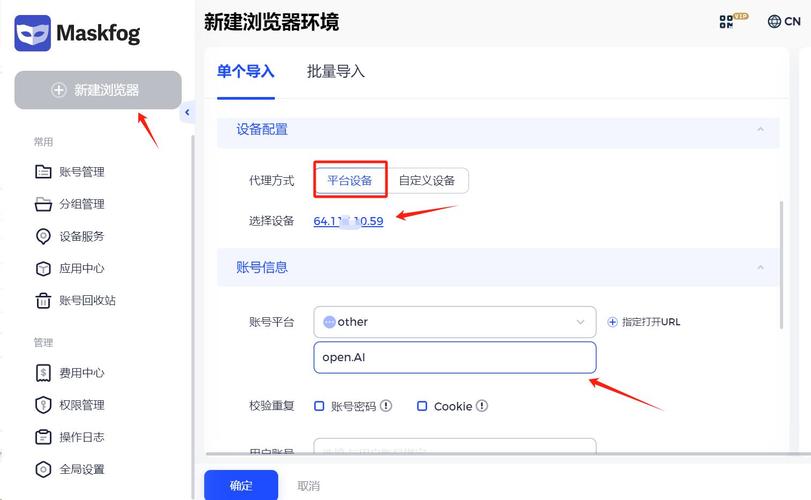This screenshot has width=811, height=500.
Task: Click the 费用中心 dollar receipt icon
Action: point(43,373)
